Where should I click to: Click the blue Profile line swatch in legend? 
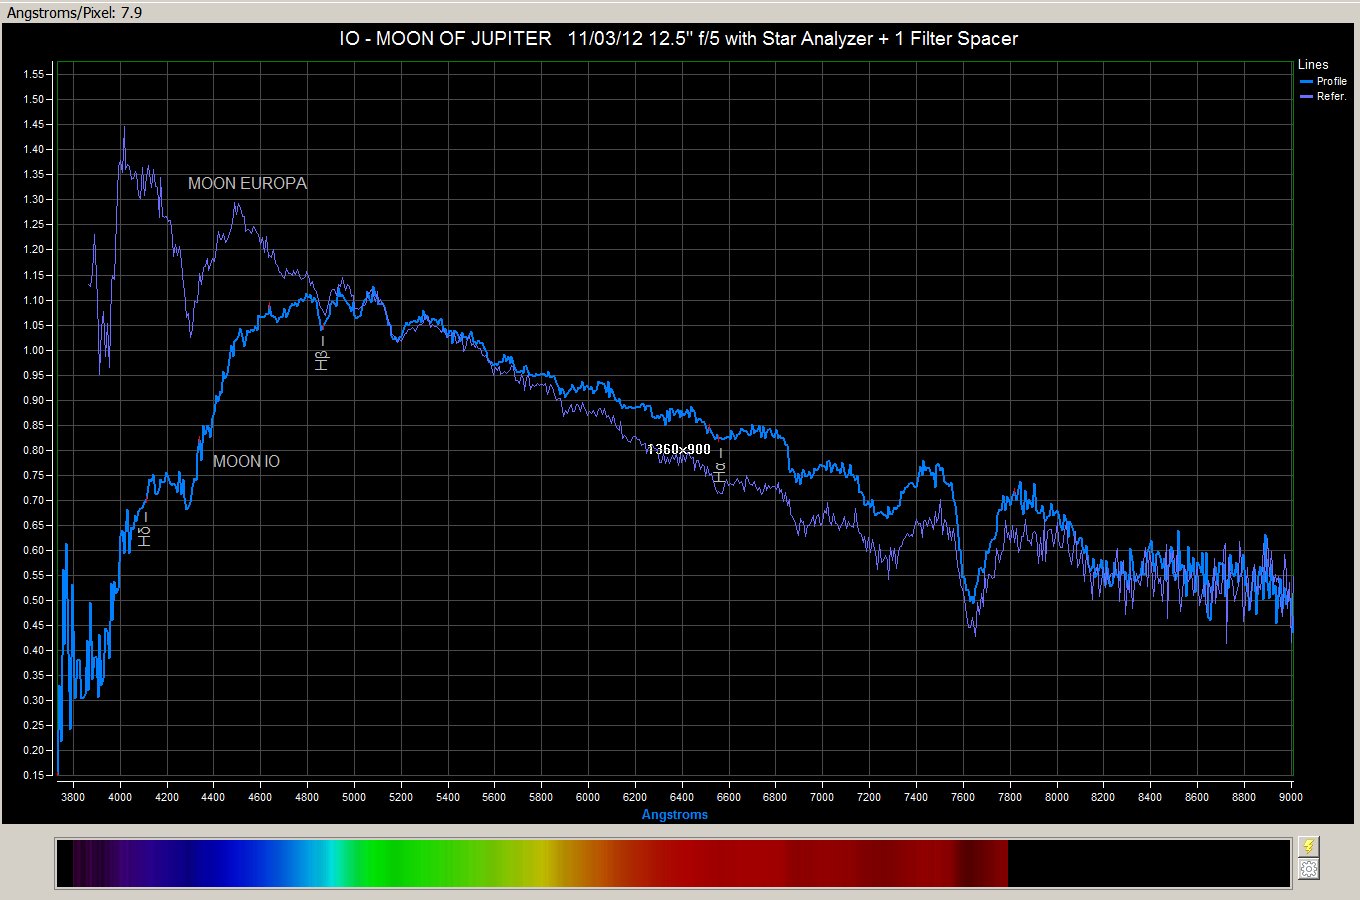[1306, 81]
